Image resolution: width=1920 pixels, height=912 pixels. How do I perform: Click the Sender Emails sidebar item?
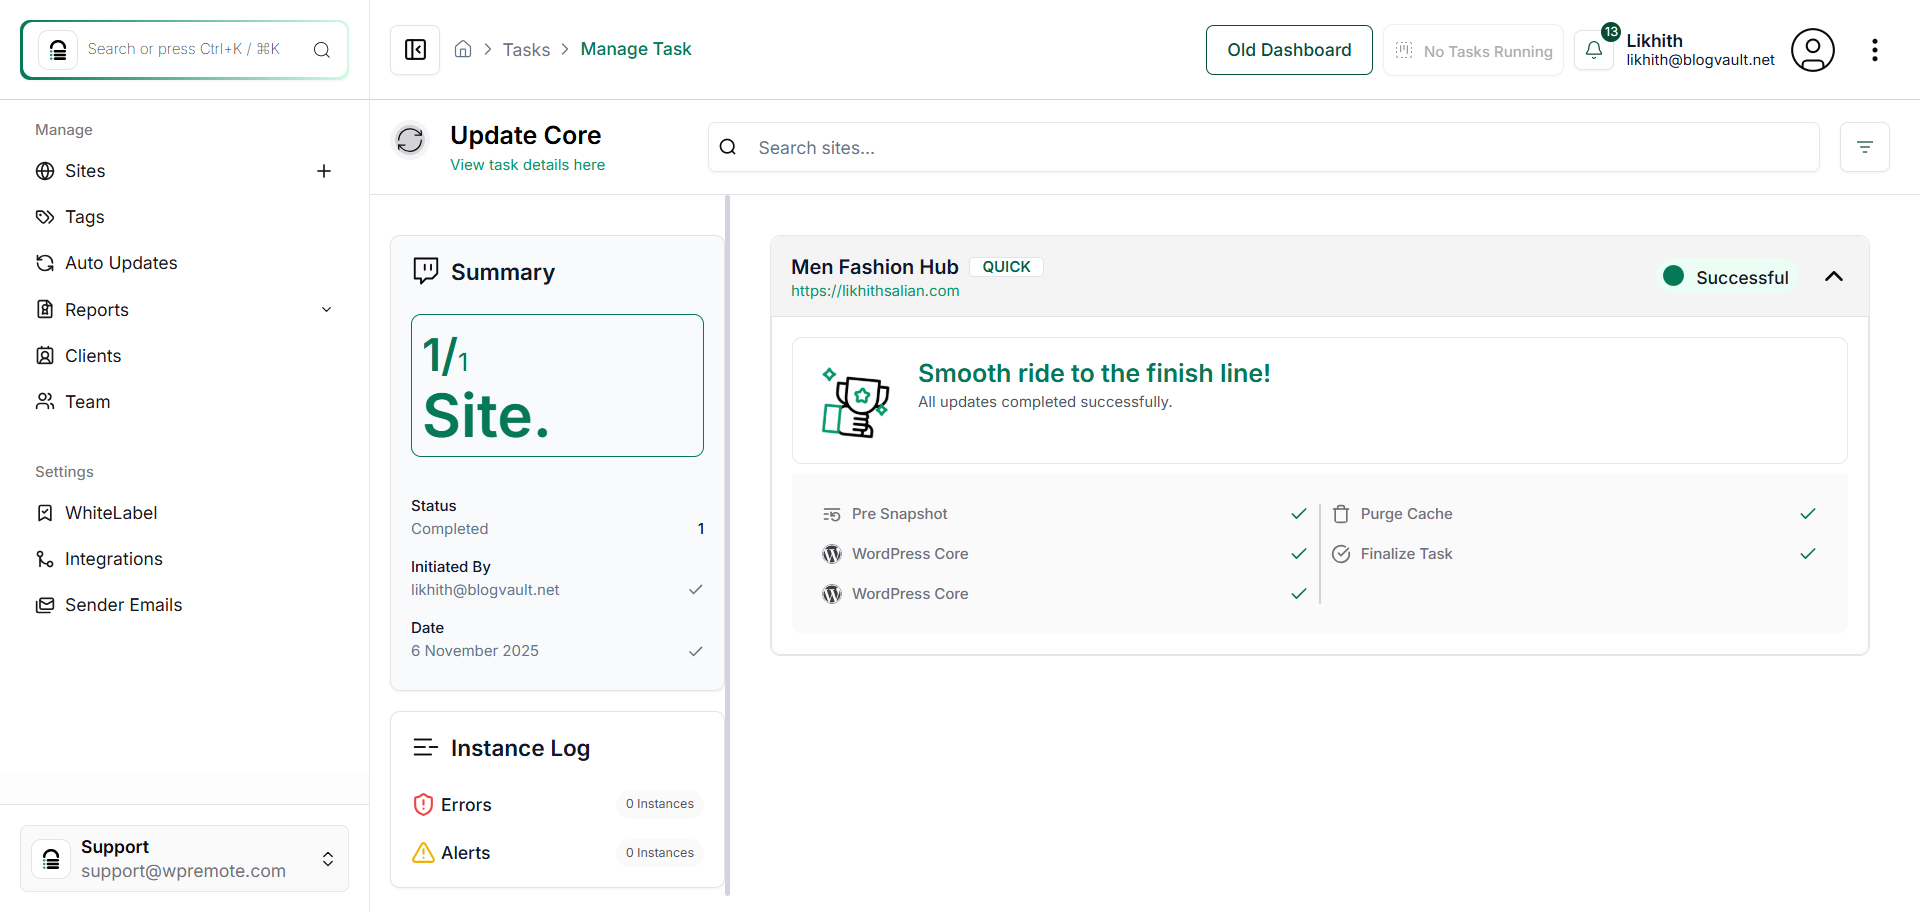click(x=122, y=604)
